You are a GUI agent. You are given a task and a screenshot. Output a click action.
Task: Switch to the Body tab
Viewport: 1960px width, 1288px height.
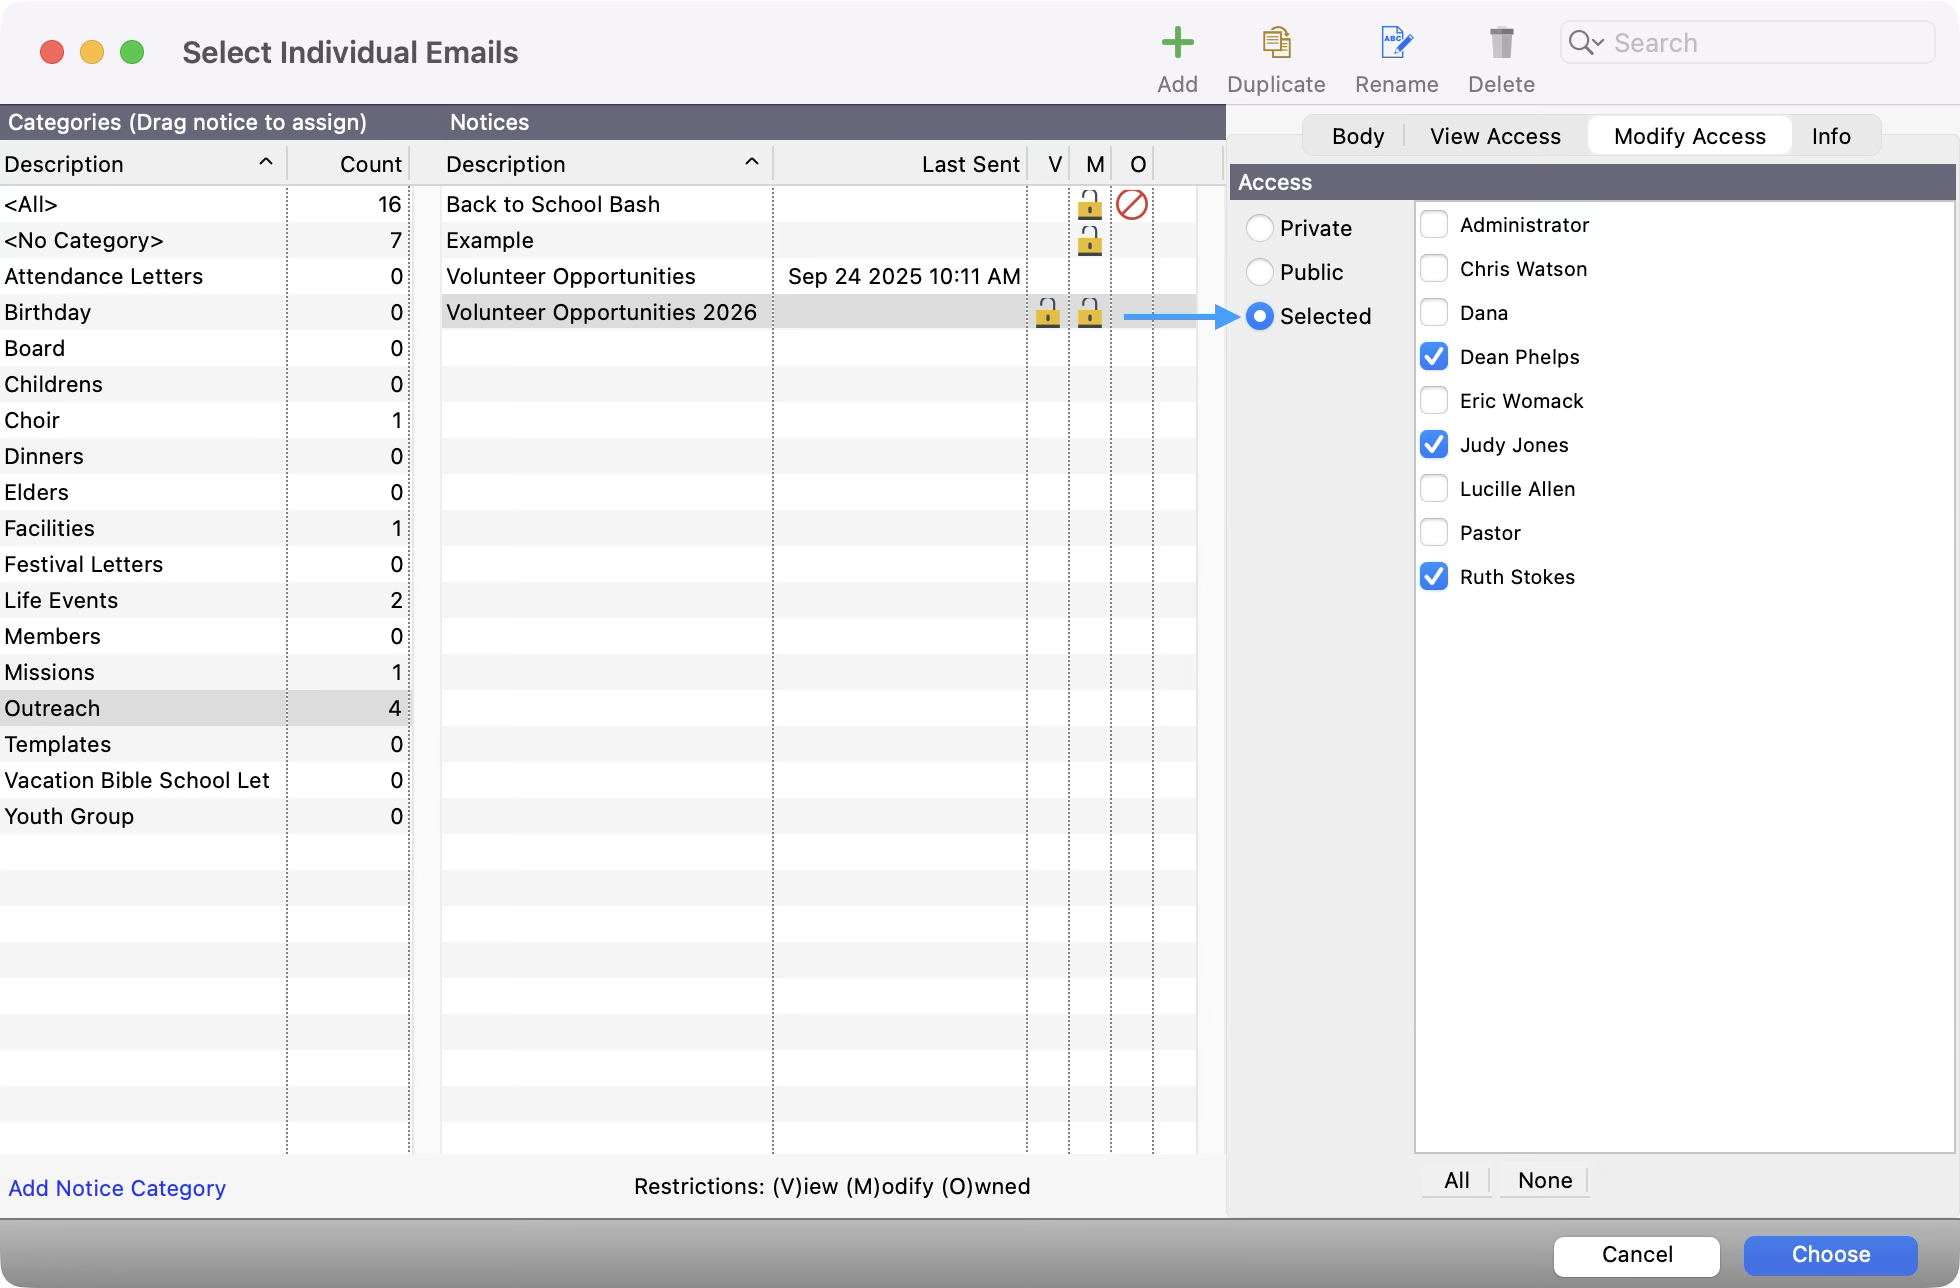point(1357,136)
